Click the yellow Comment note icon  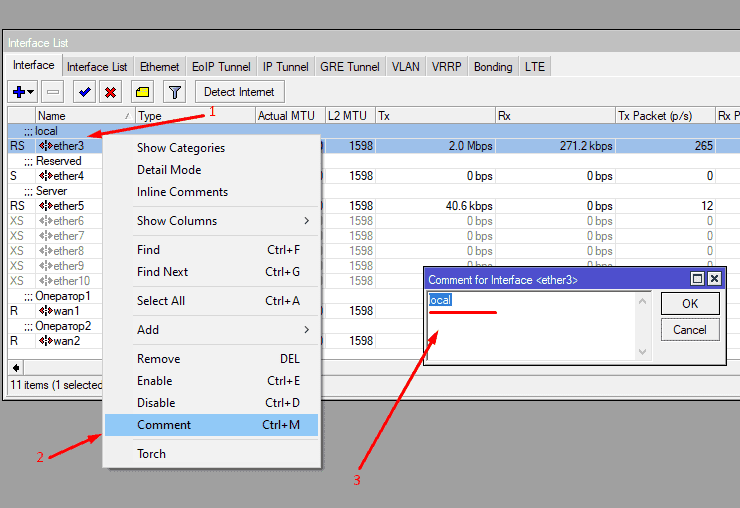point(143,92)
